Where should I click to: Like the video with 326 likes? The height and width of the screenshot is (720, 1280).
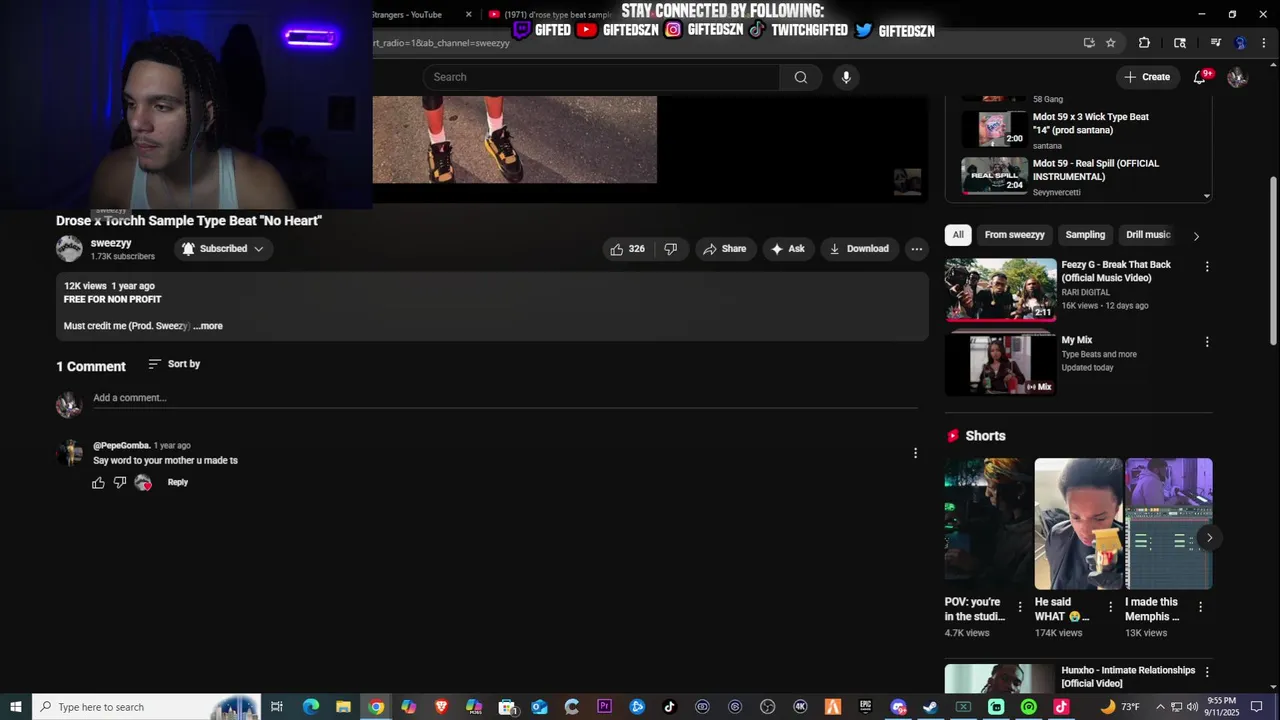tap(628, 249)
